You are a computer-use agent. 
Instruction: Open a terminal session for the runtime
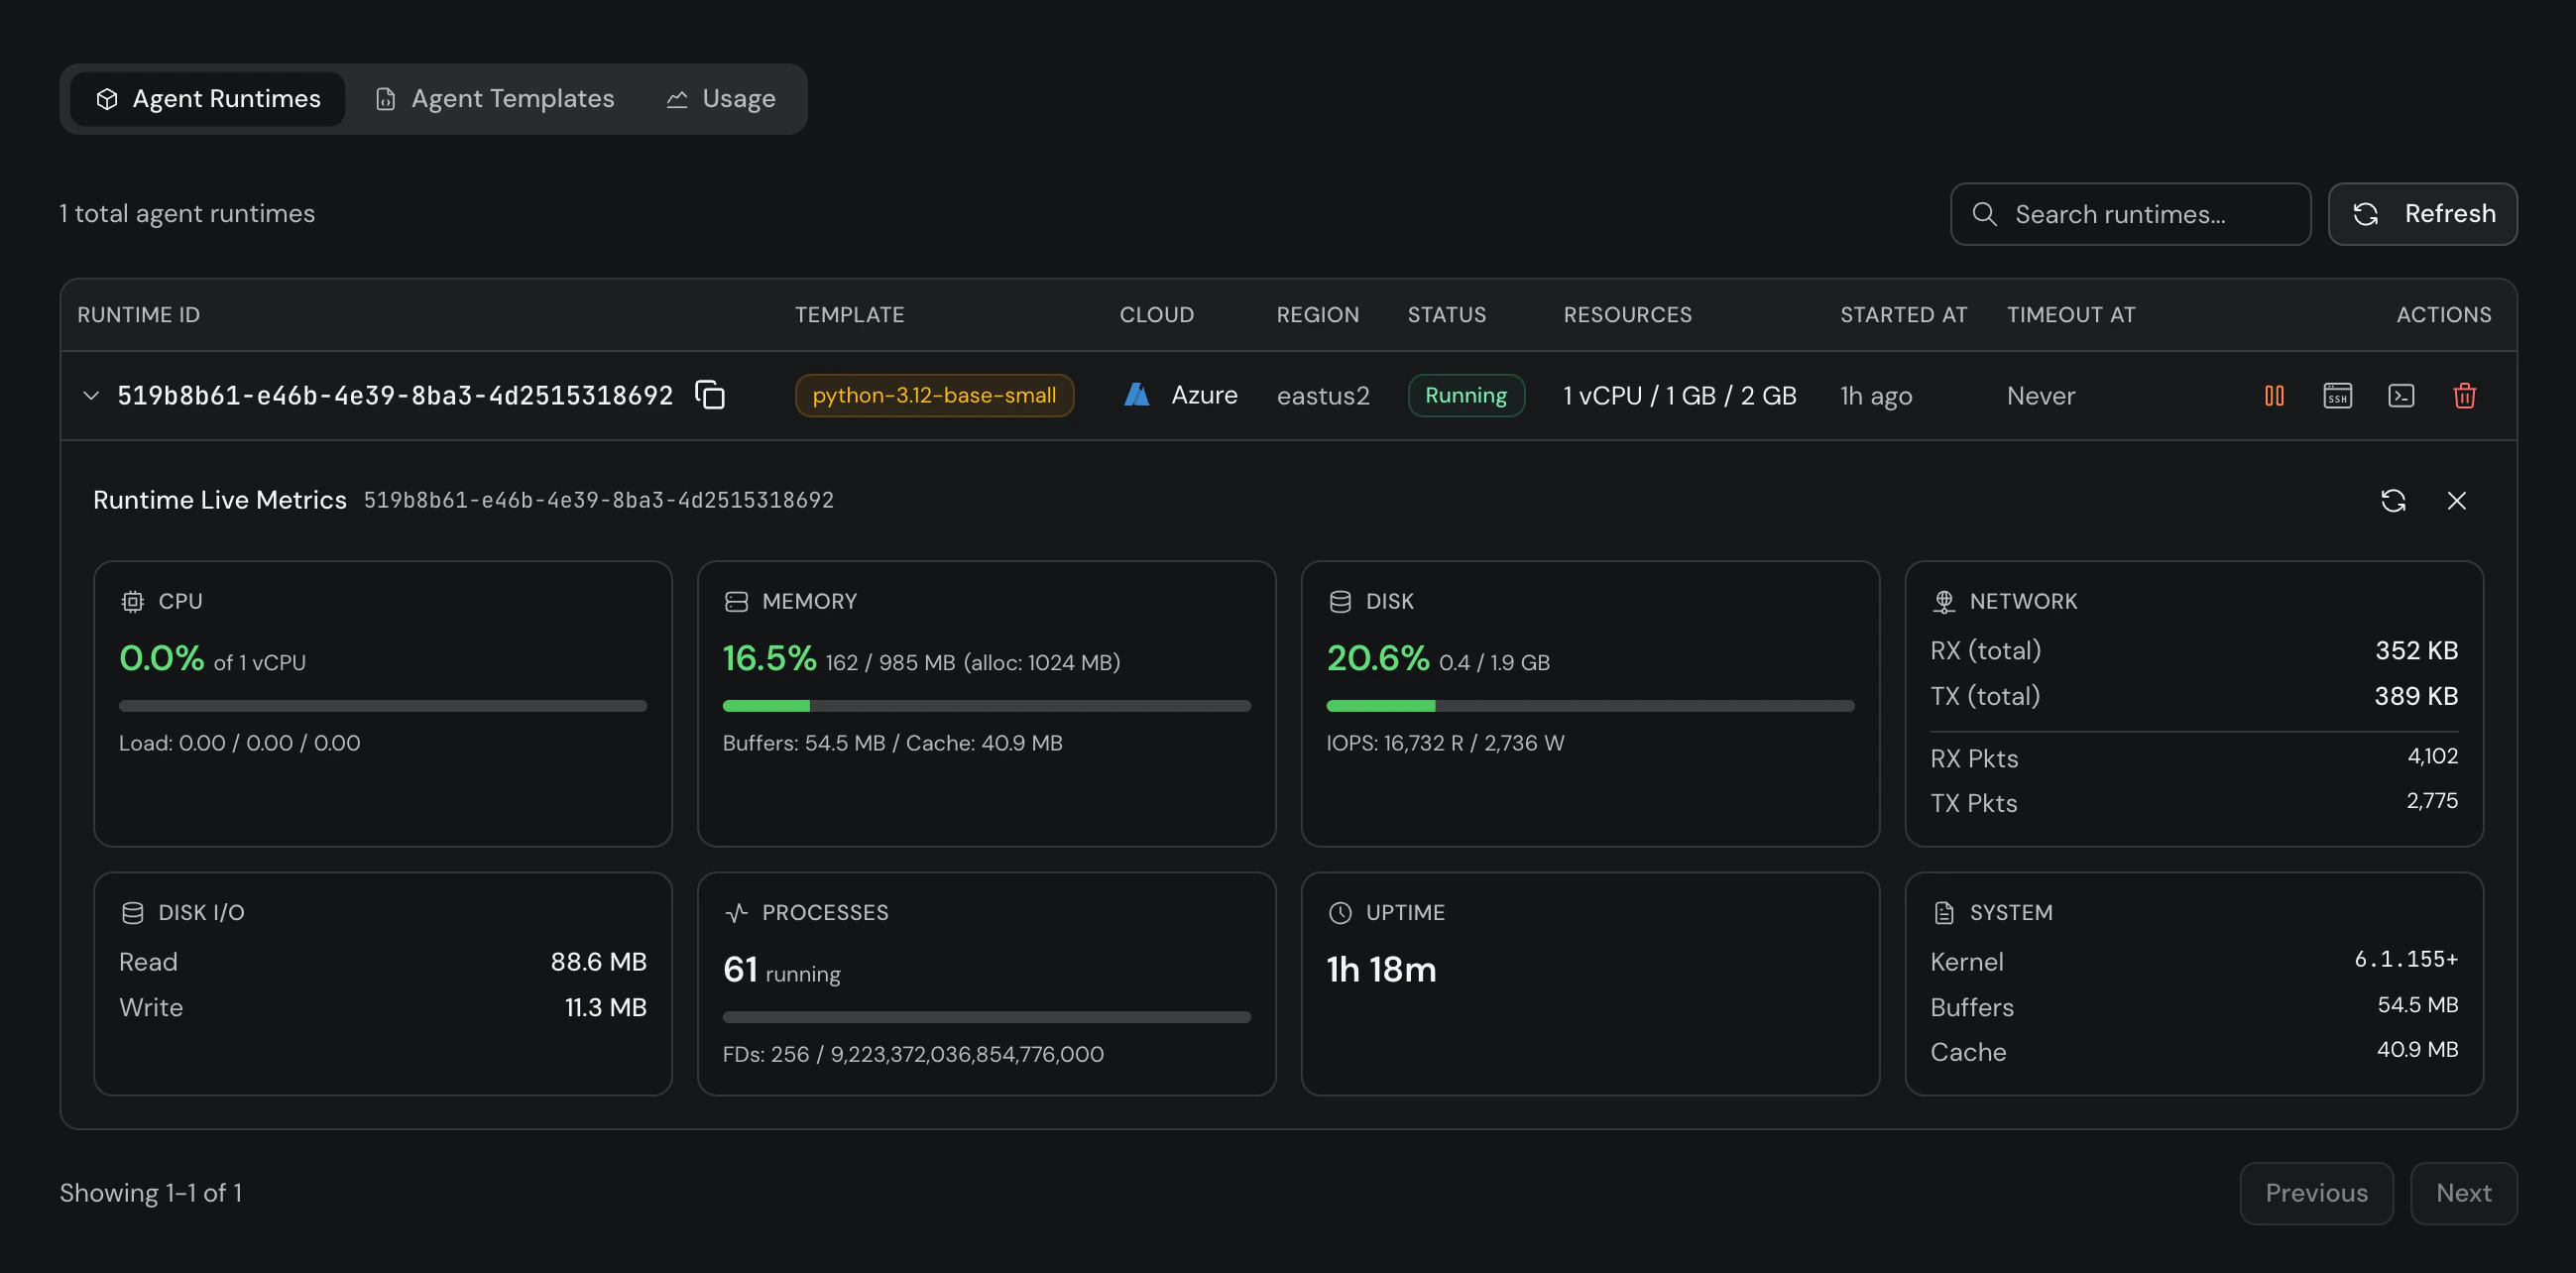(2401, 395)
